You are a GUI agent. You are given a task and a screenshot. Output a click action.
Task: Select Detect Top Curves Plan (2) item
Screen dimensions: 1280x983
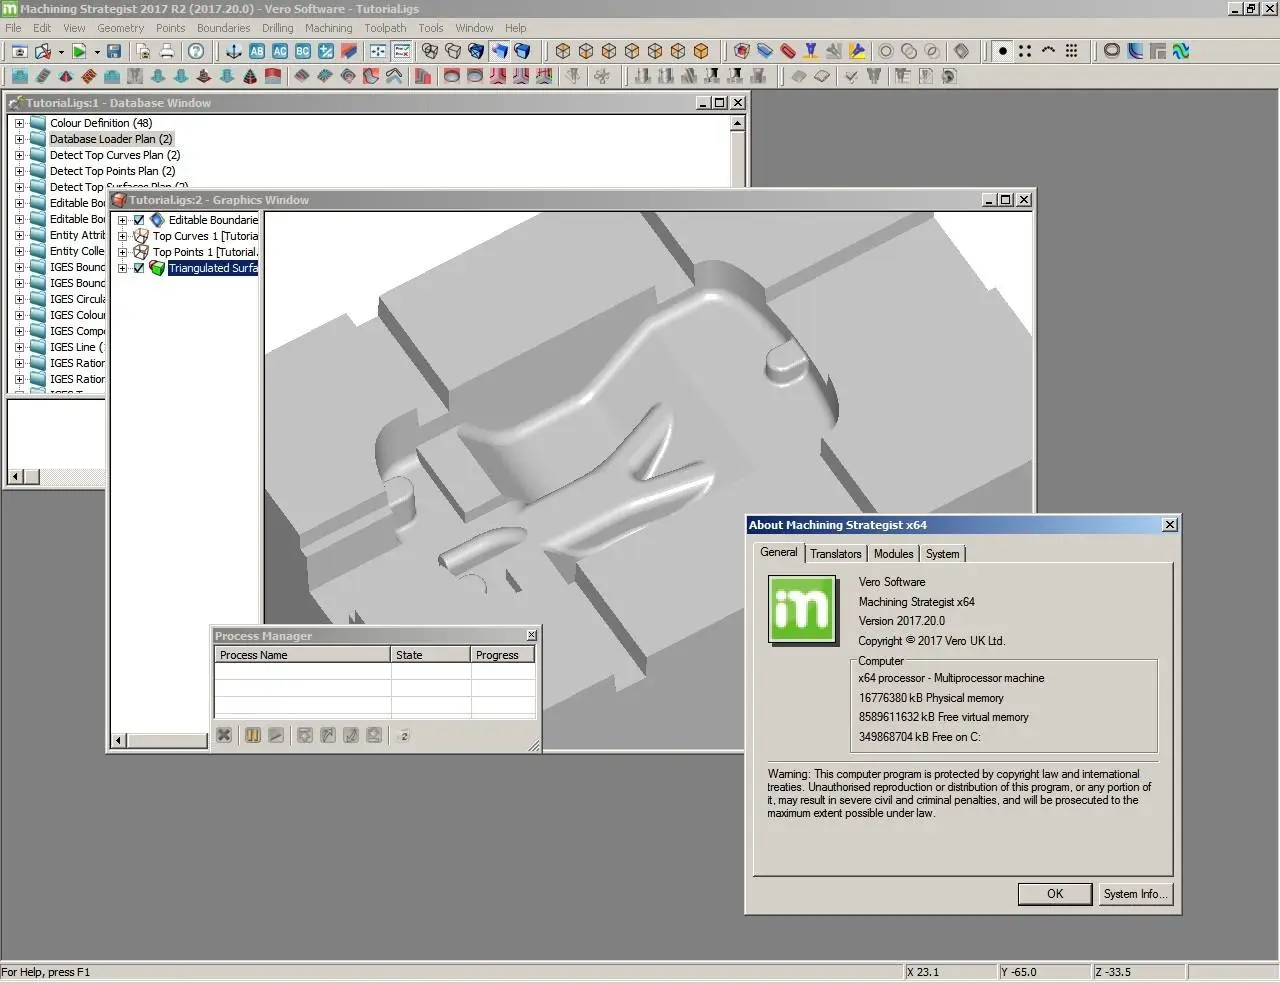115,155
